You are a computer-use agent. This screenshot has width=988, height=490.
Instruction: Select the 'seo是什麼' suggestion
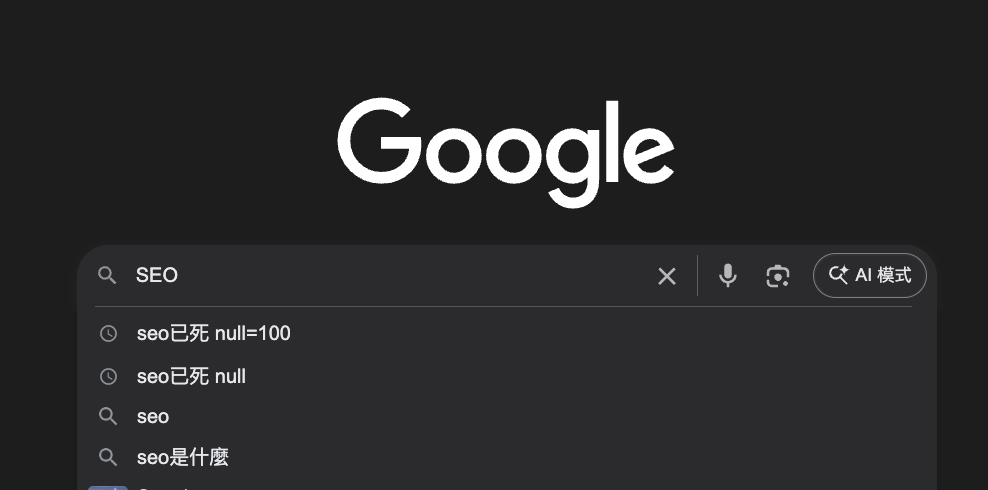click(183, 458)
